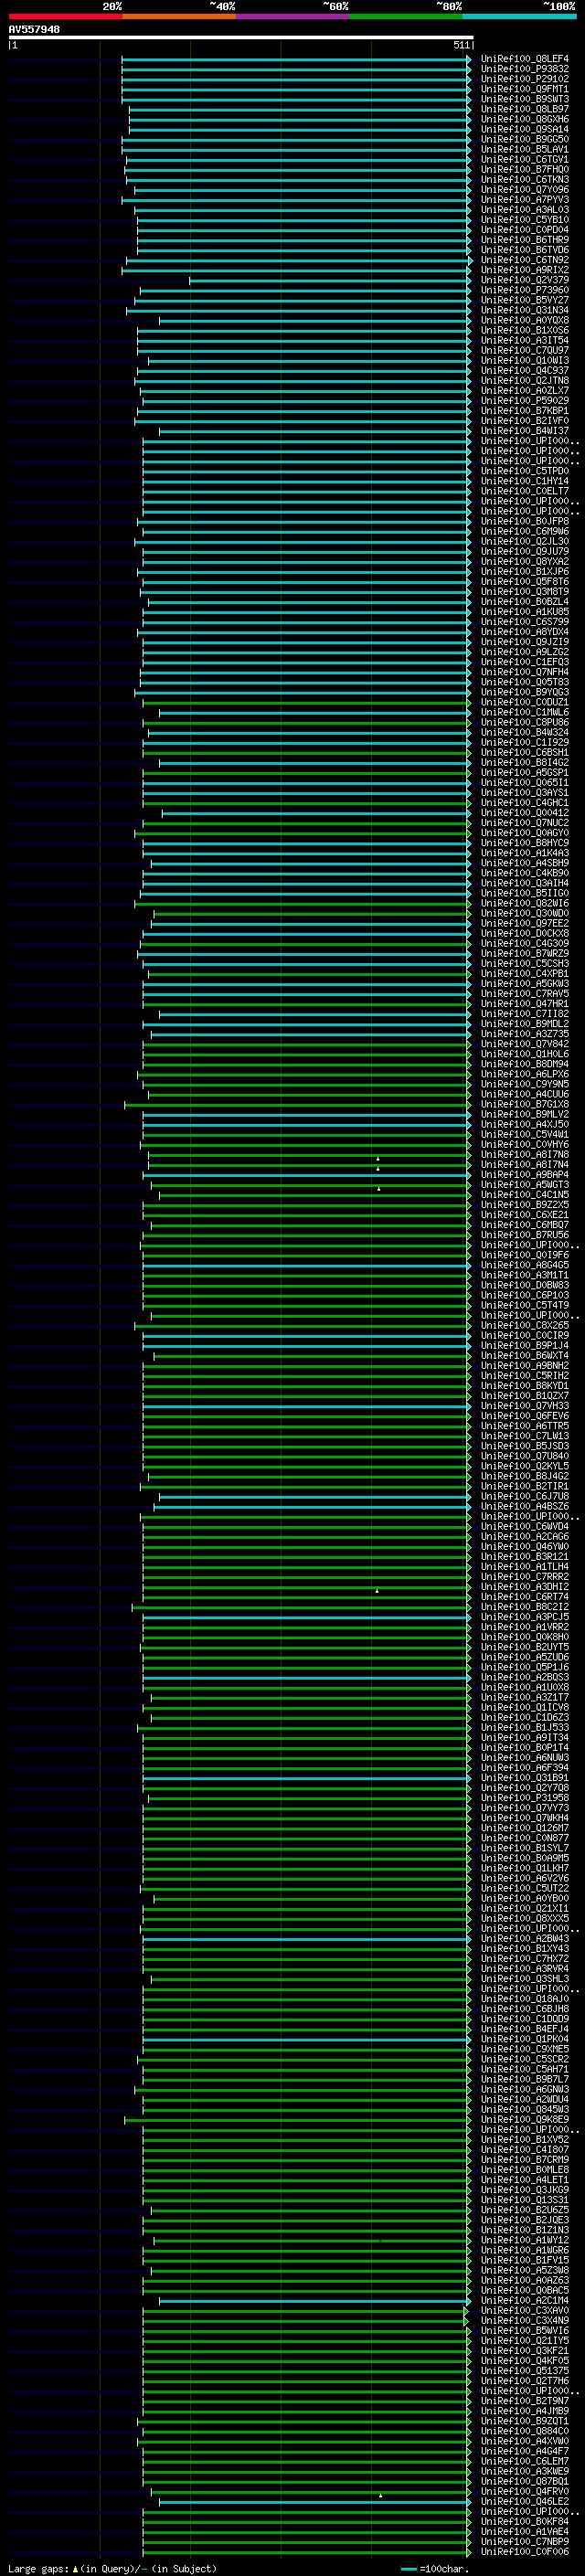
Task: Select hit label UniRef100_P73960
Action: click(x=524, y=290)
